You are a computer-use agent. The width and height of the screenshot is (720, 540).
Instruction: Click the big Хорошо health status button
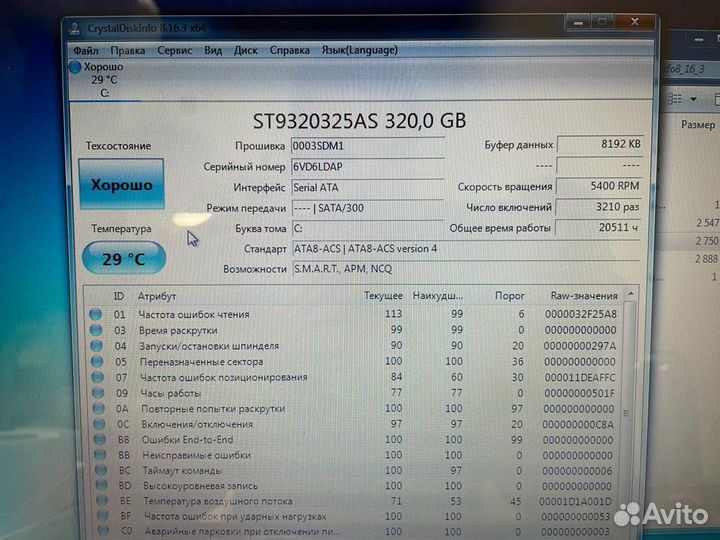pos(121,184)
